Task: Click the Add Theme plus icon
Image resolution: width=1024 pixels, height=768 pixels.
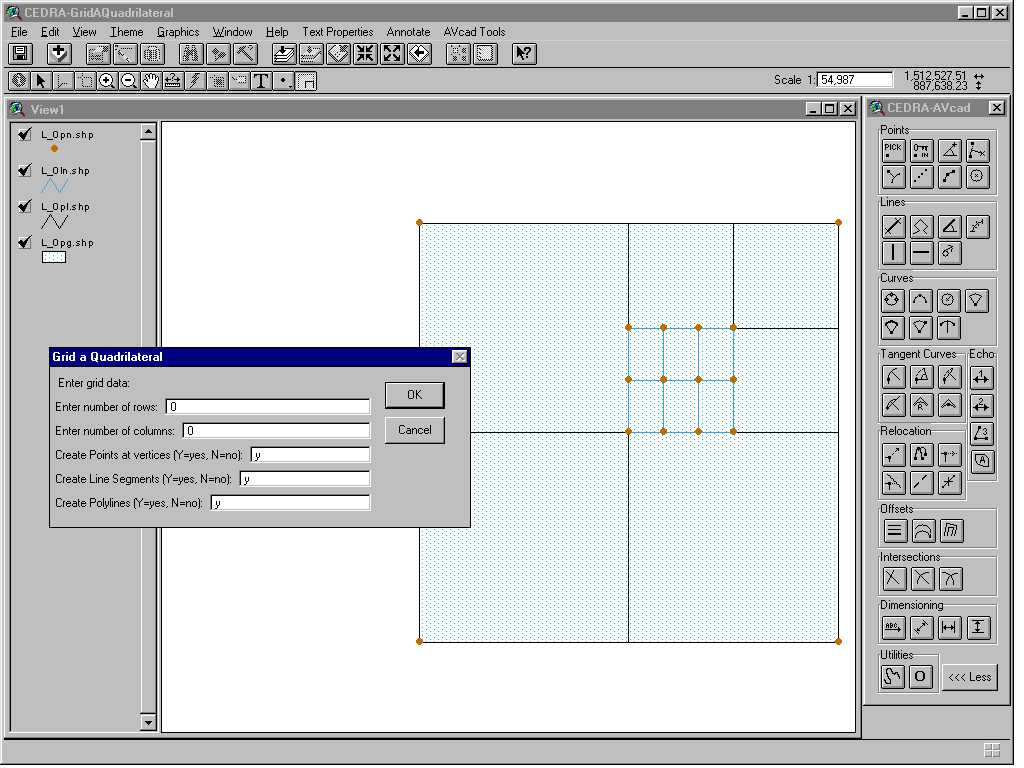Action: [x=59, y=54]
